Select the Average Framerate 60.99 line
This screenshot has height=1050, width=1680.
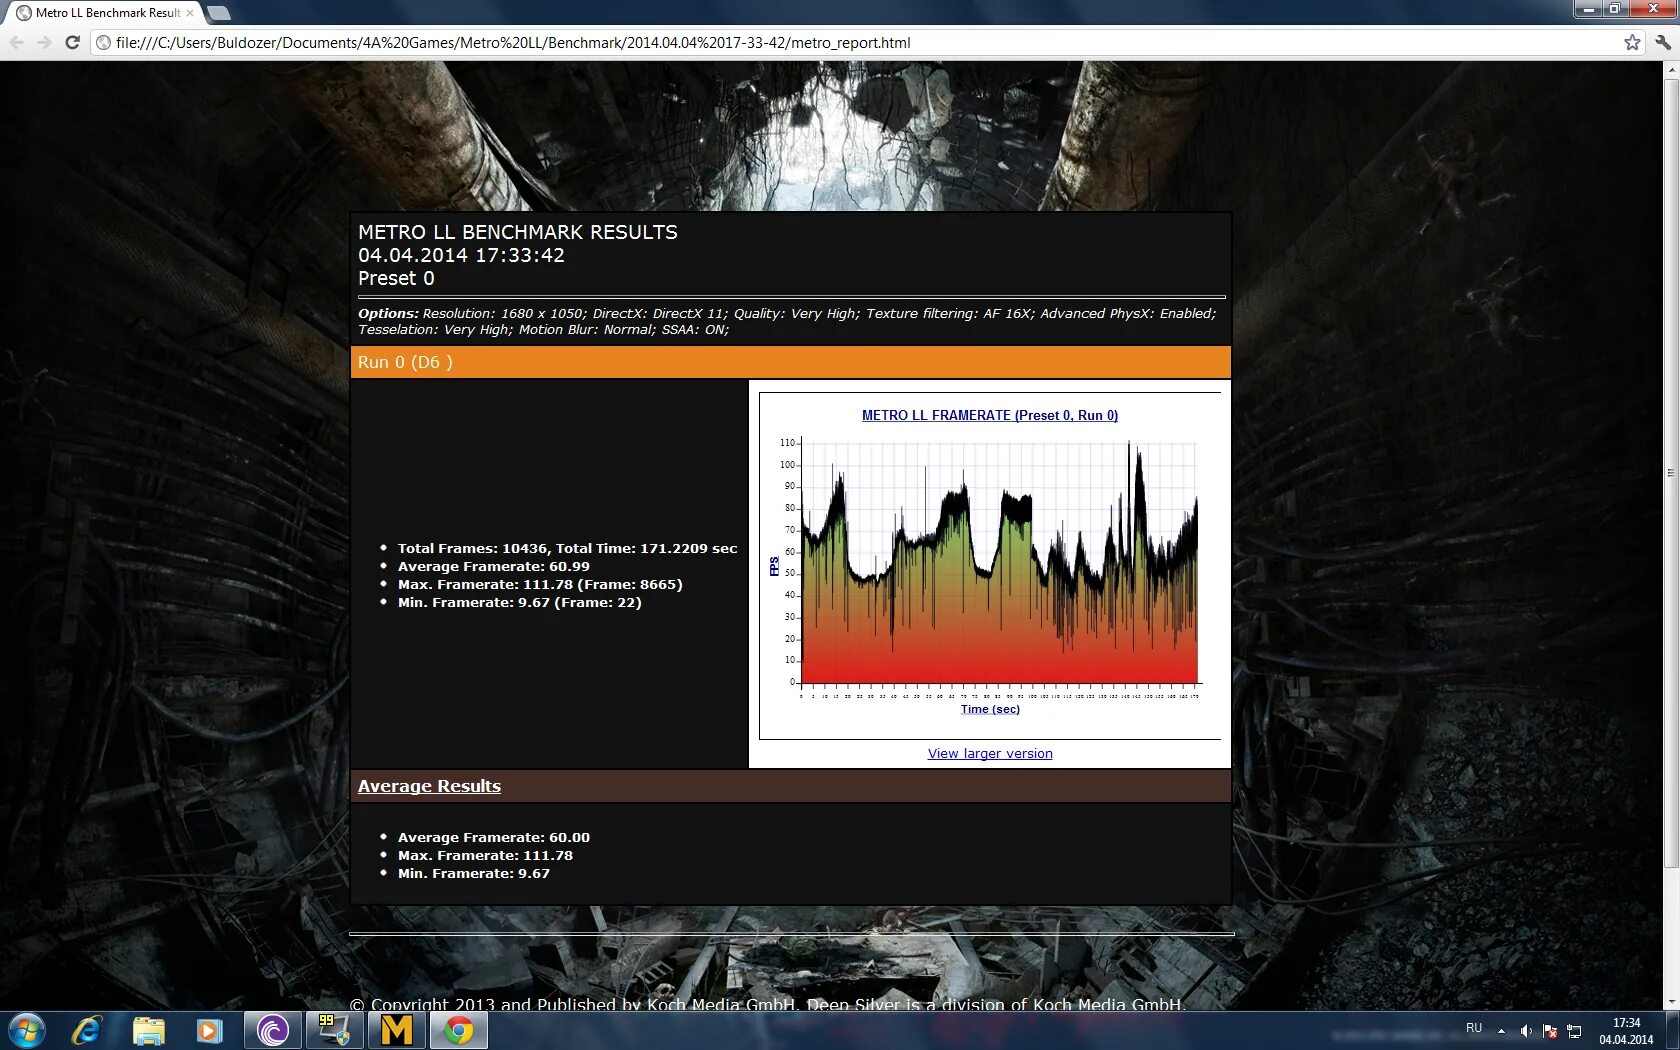click(x=494, y=566)
